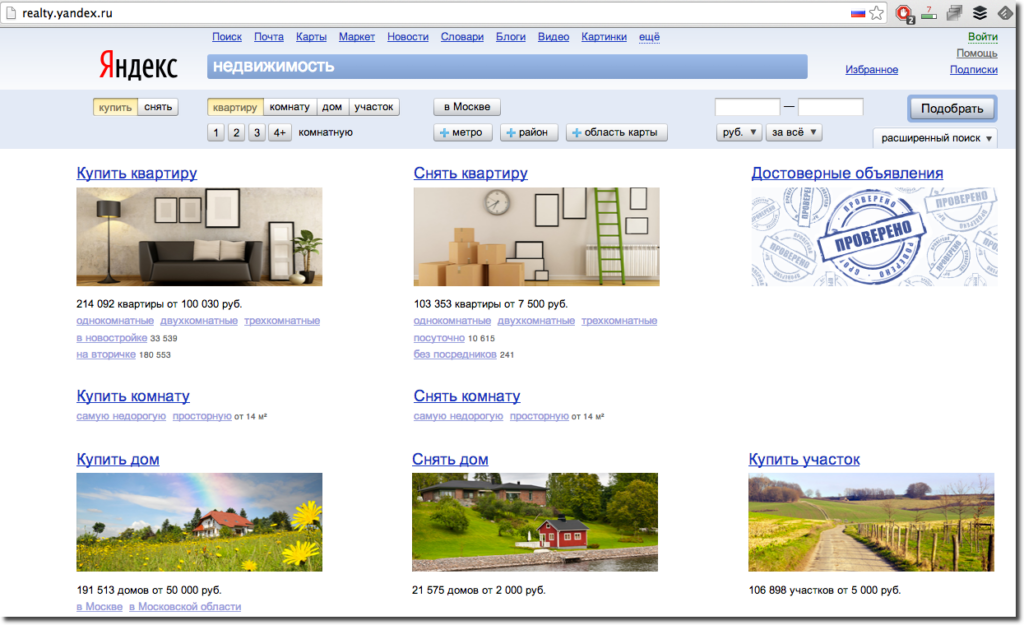Expand 'расширенный поиск' advanced search

coord(935,138)
